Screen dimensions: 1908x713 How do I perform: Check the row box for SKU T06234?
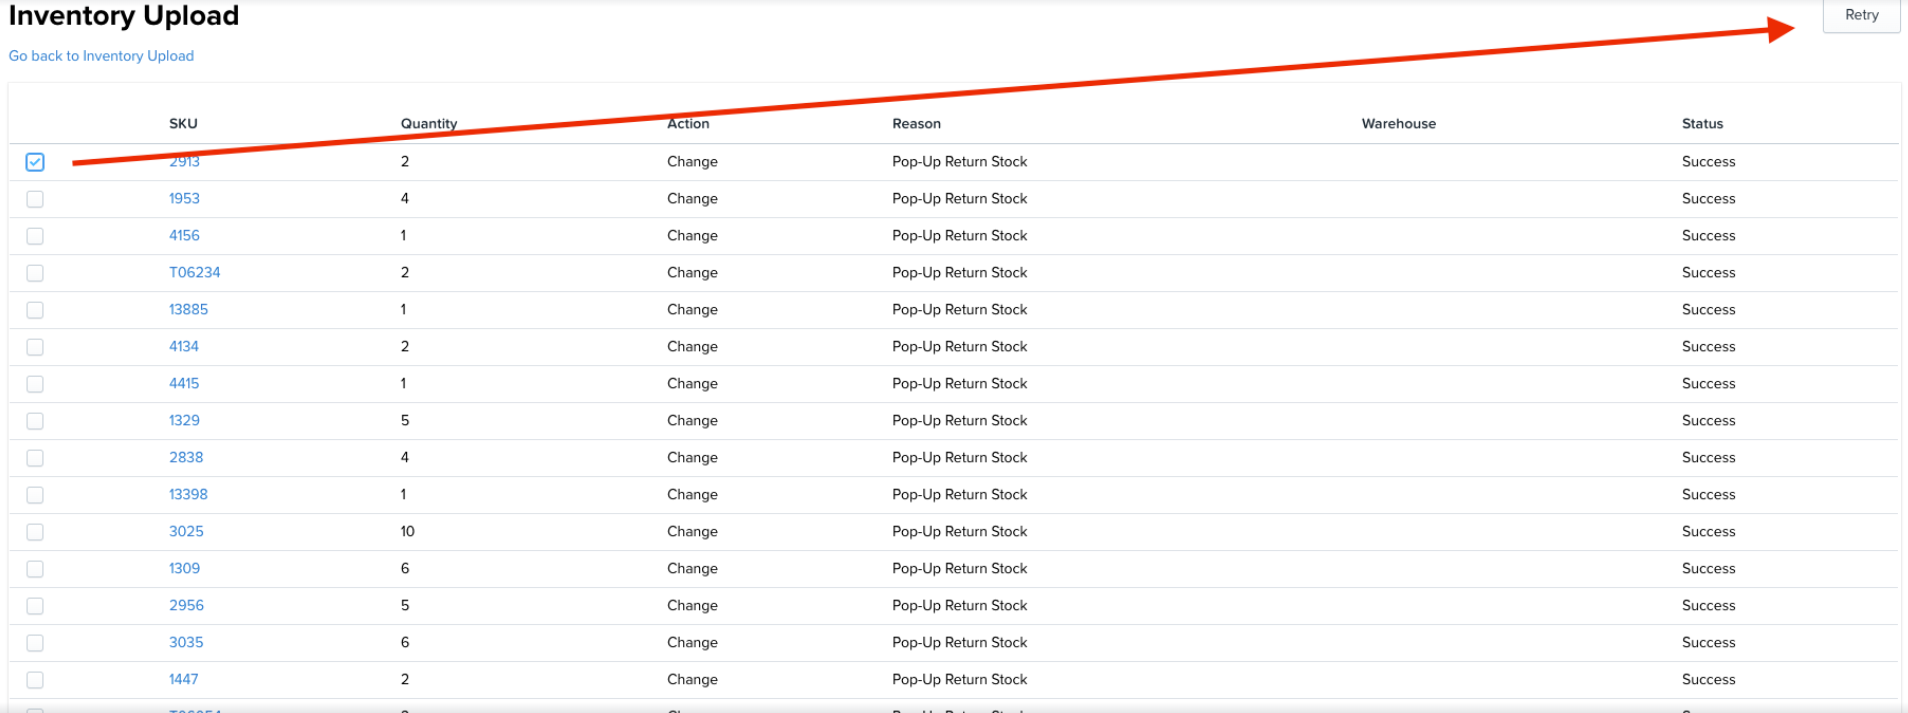(35, 273)
